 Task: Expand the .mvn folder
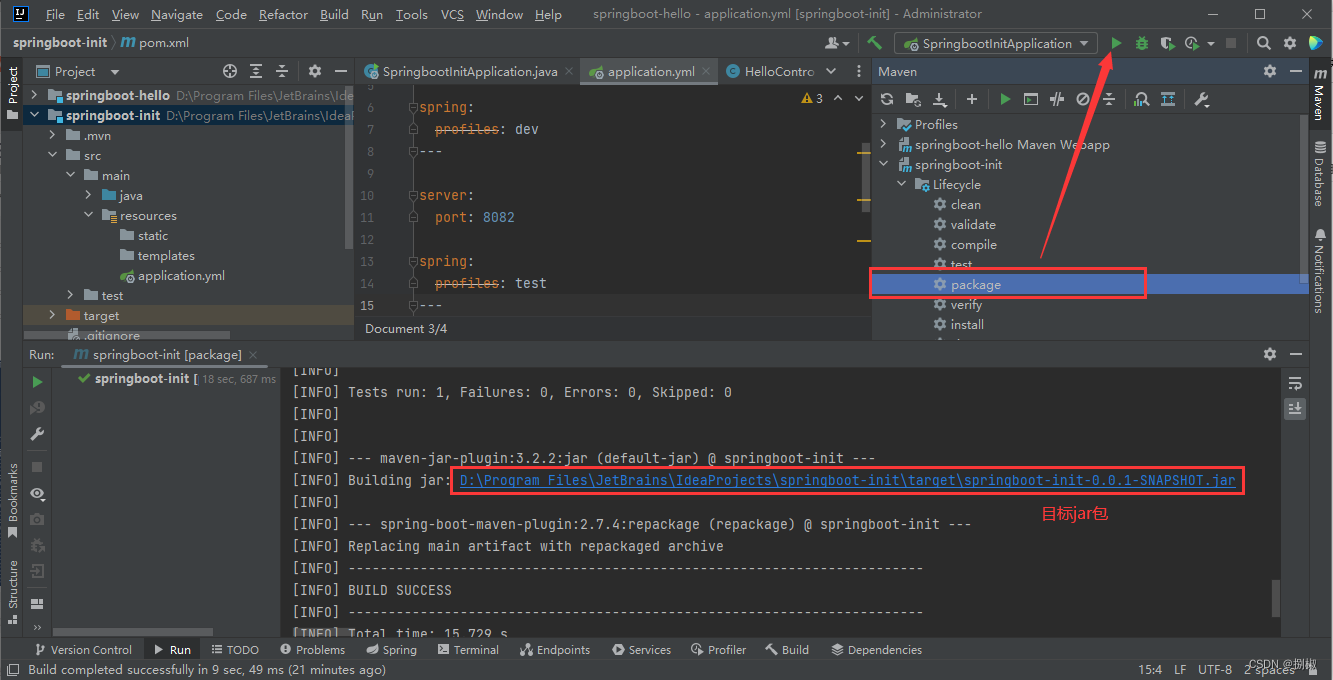(x=53, y=135)
